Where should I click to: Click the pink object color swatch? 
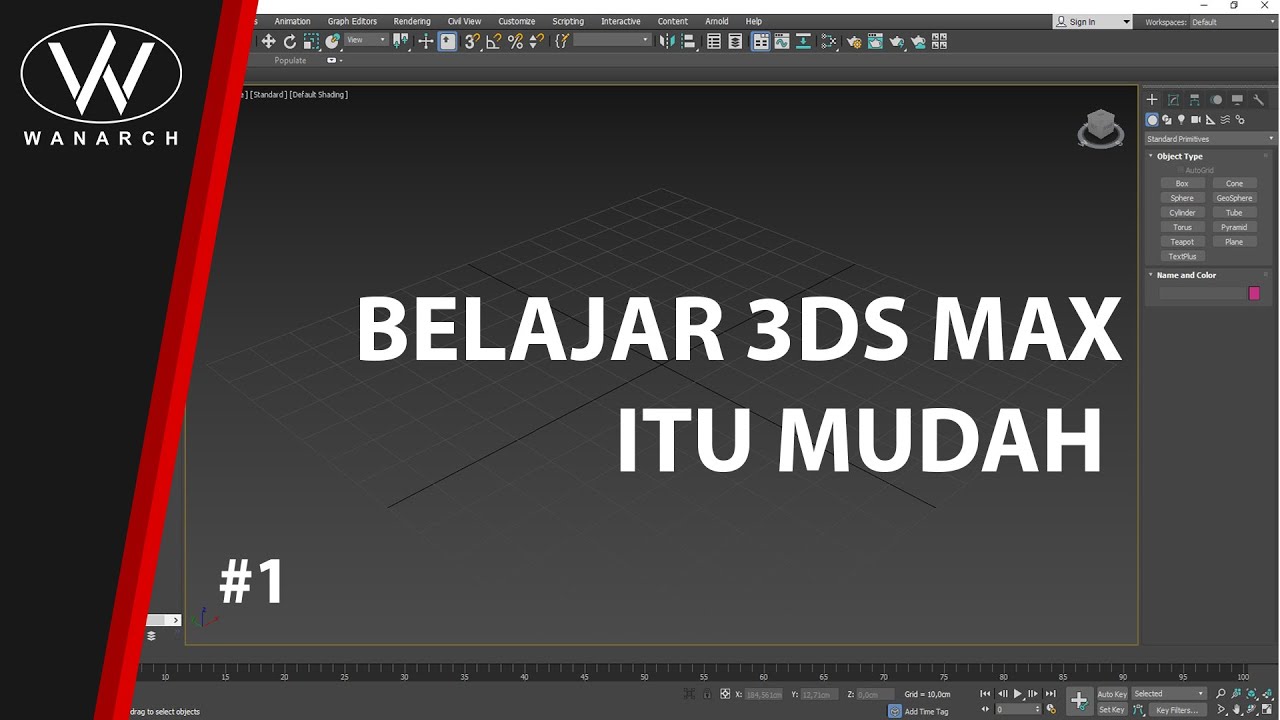[x=1254, y=293]
